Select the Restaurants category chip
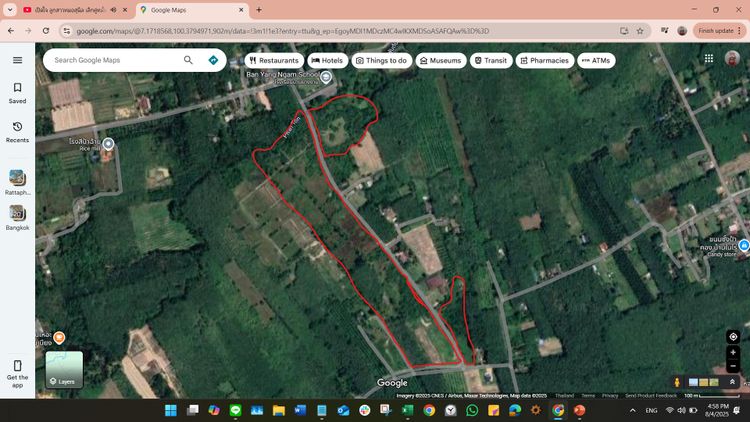Image resolution: width=750 pixels, height=422 pixels. [x=273, y=60]
